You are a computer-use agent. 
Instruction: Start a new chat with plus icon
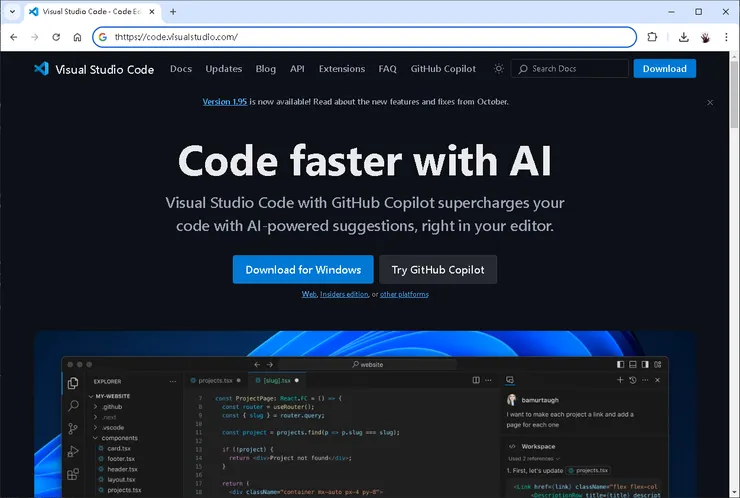coord(620,380)
